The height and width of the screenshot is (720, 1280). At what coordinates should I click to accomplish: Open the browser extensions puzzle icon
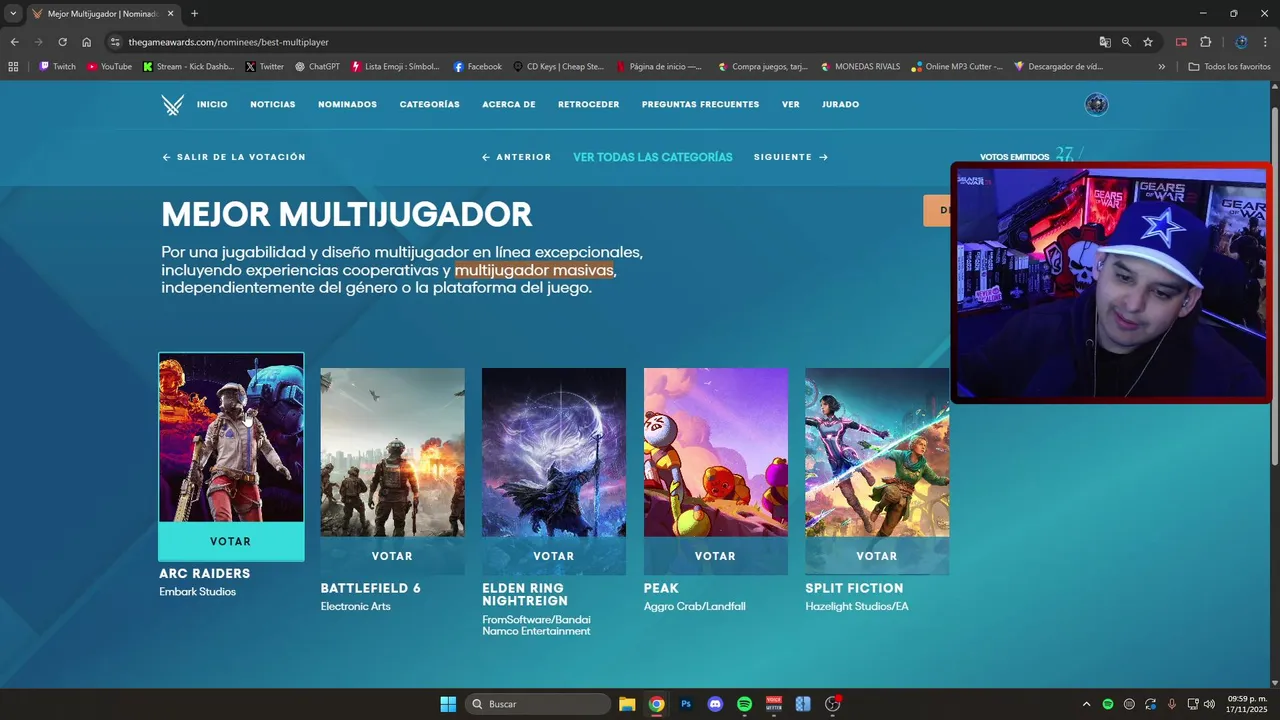point(1205,42)
